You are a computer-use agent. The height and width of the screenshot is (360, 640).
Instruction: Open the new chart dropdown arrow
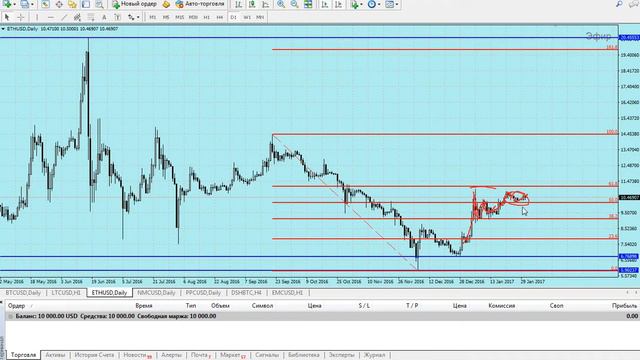(x=14, y=4)
